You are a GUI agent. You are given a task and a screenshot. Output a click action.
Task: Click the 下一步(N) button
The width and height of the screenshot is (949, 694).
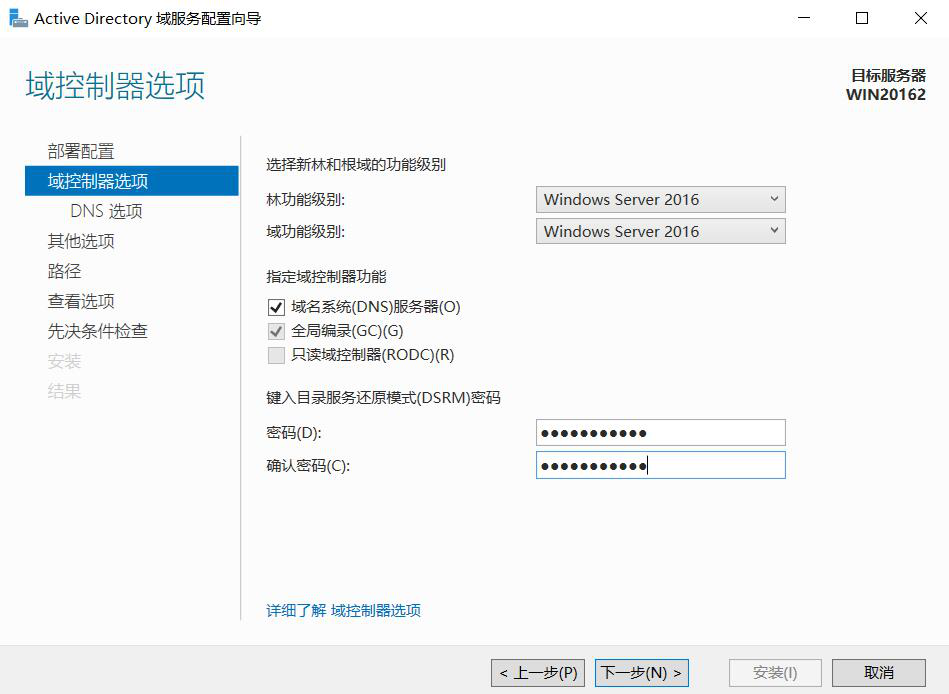[x=642, y=673]
